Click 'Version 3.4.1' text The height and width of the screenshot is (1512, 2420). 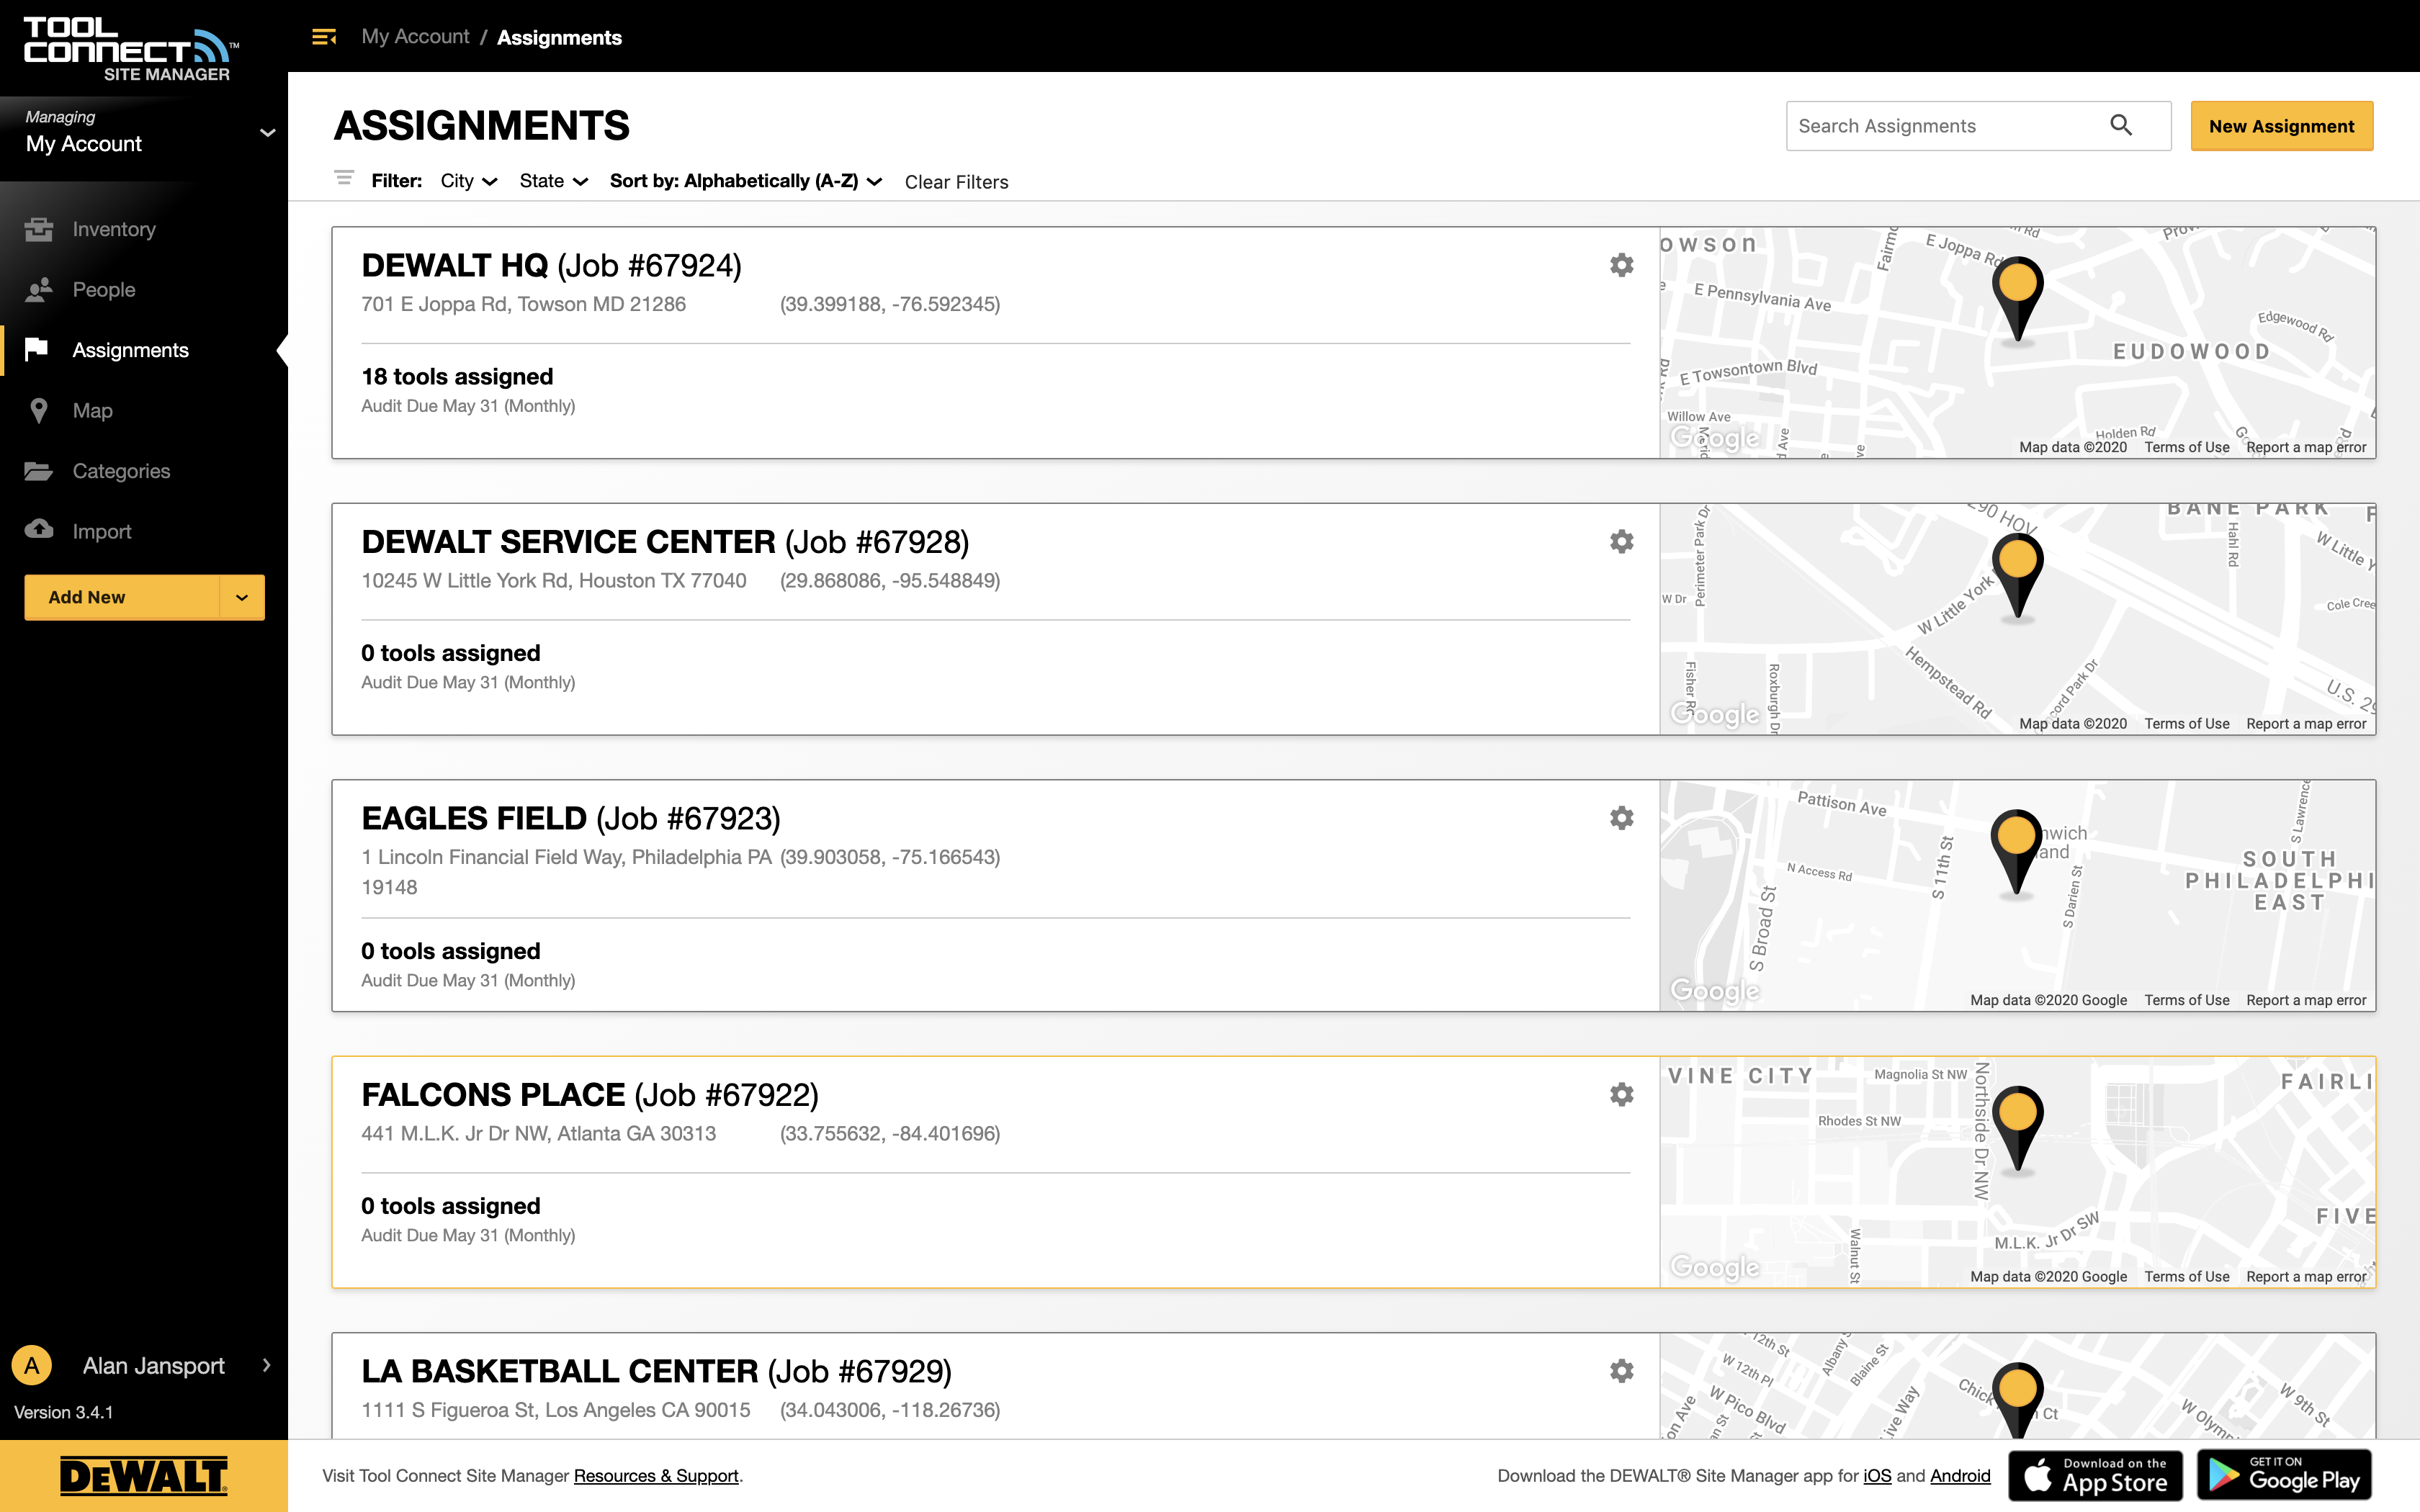[64, 1412]
